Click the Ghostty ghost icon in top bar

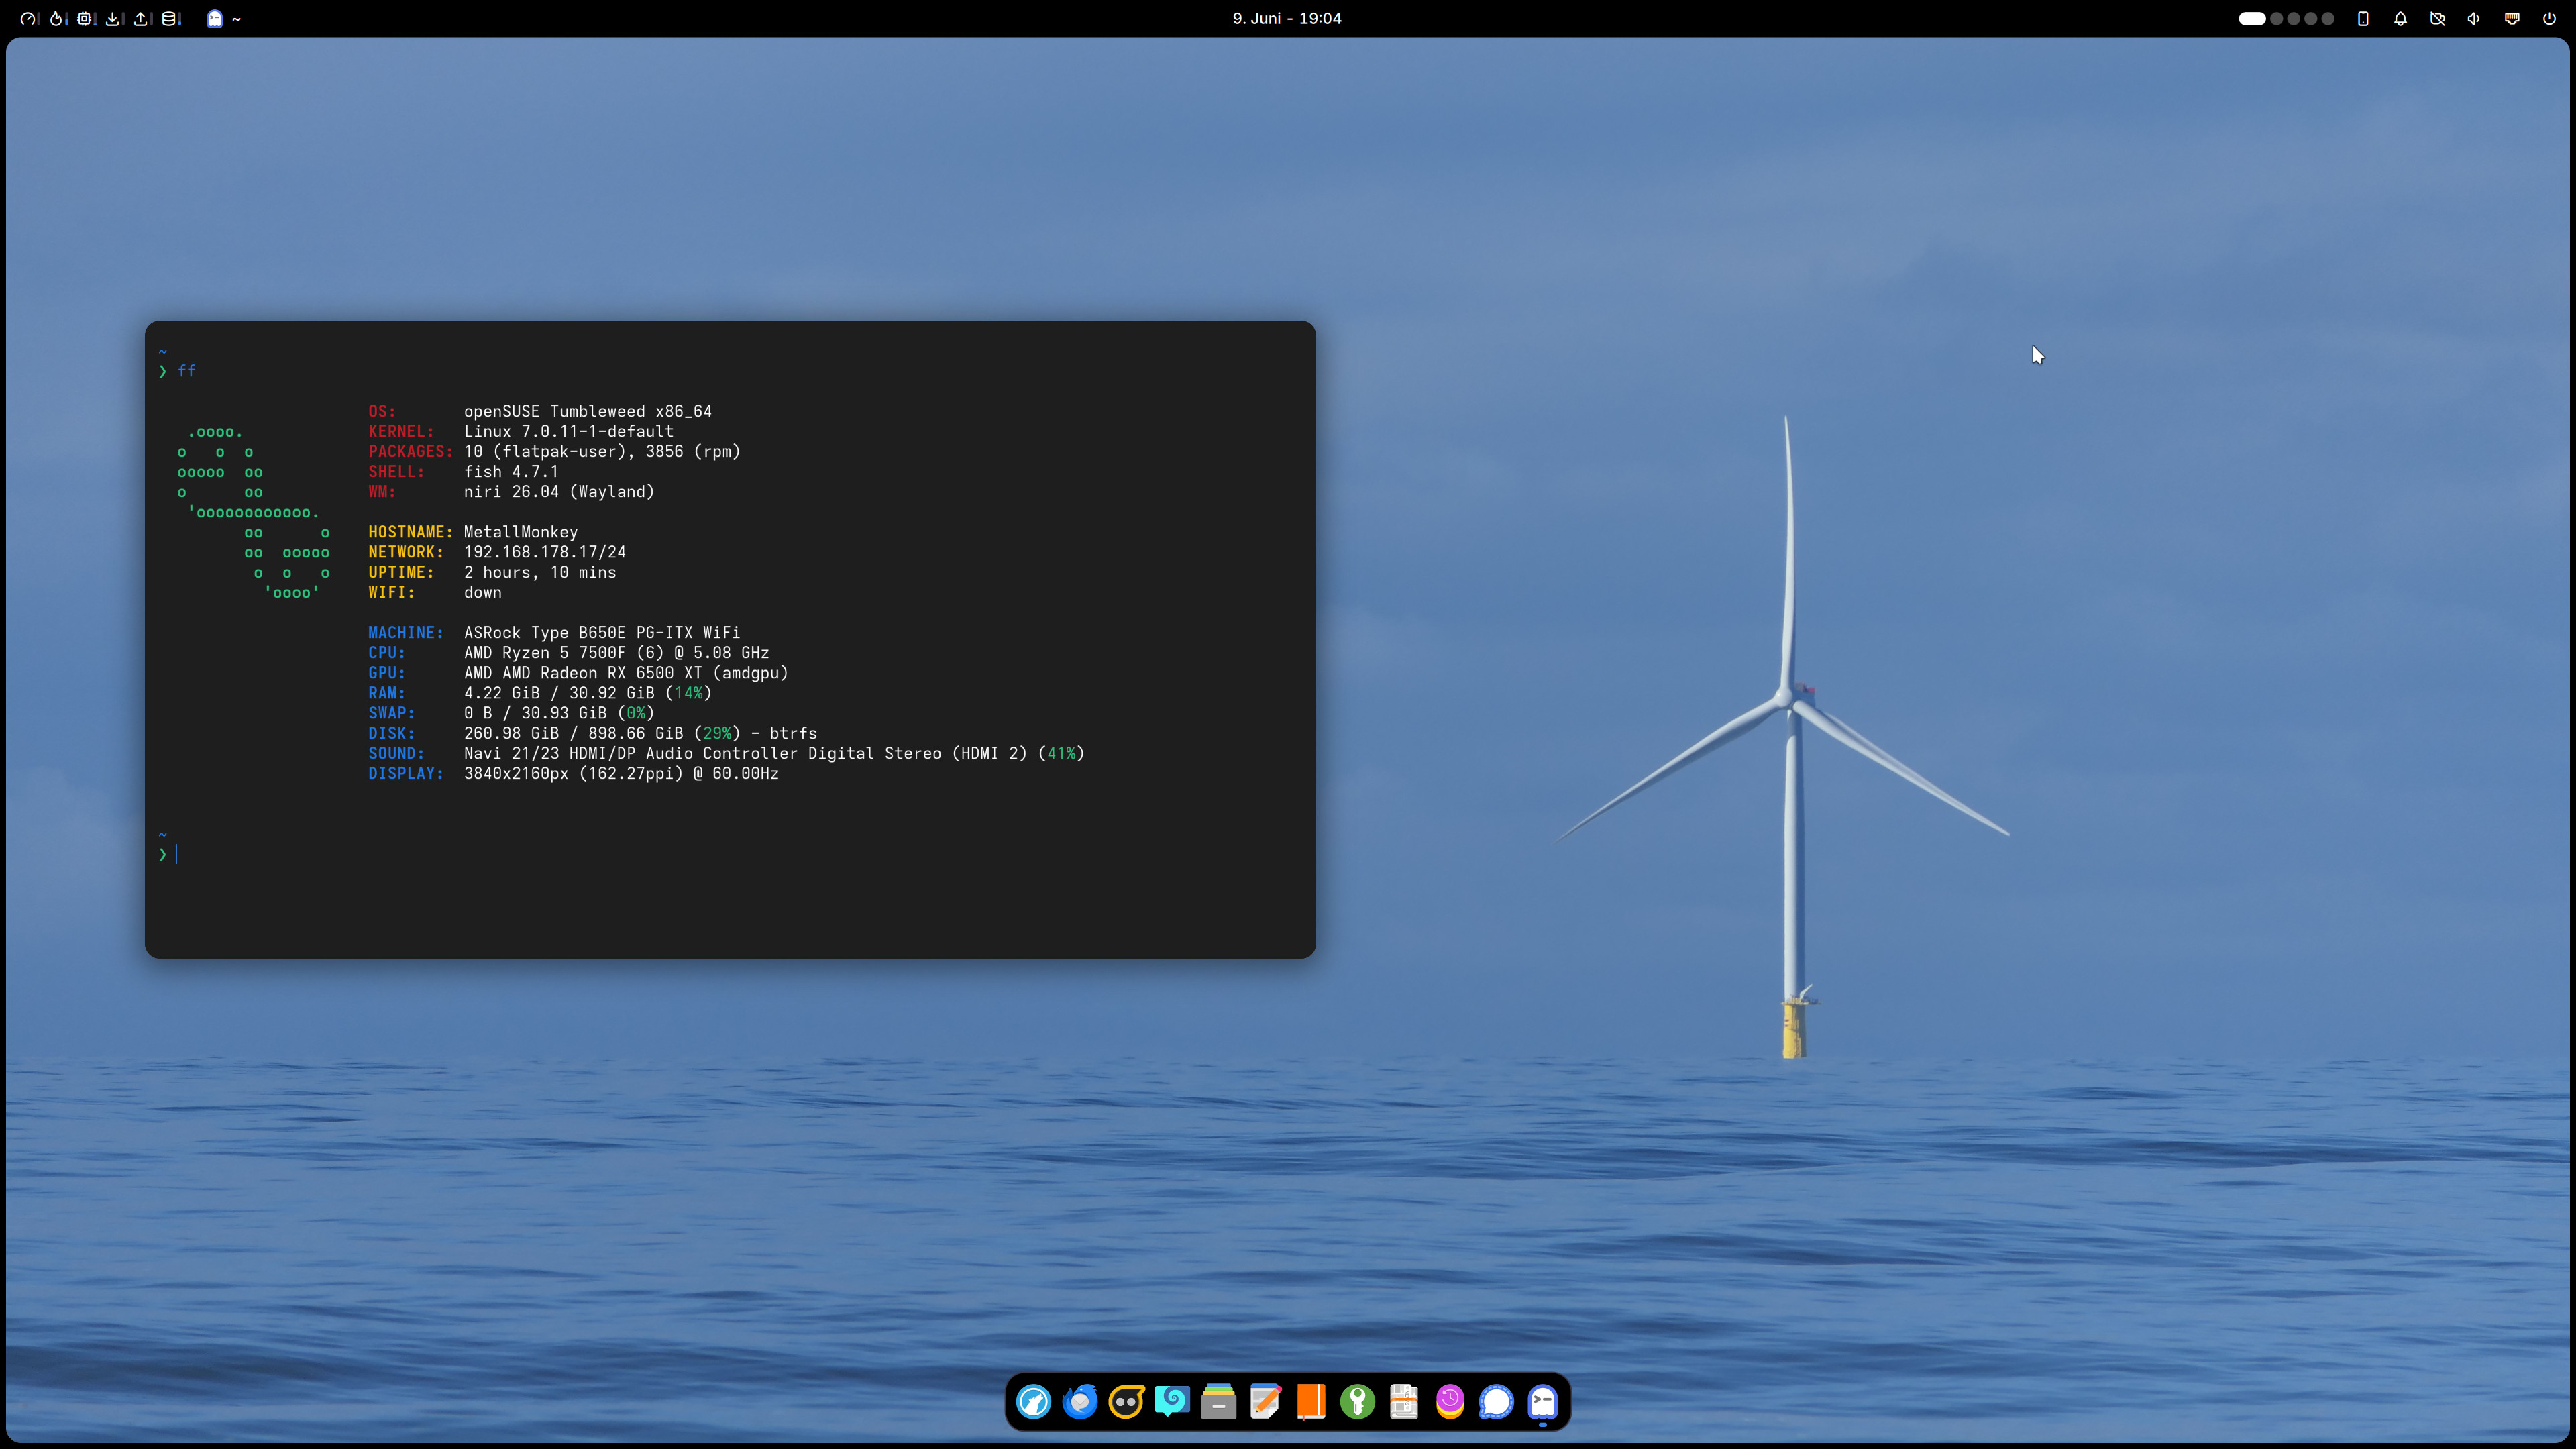pyautogui.click(x=214, y=19)
